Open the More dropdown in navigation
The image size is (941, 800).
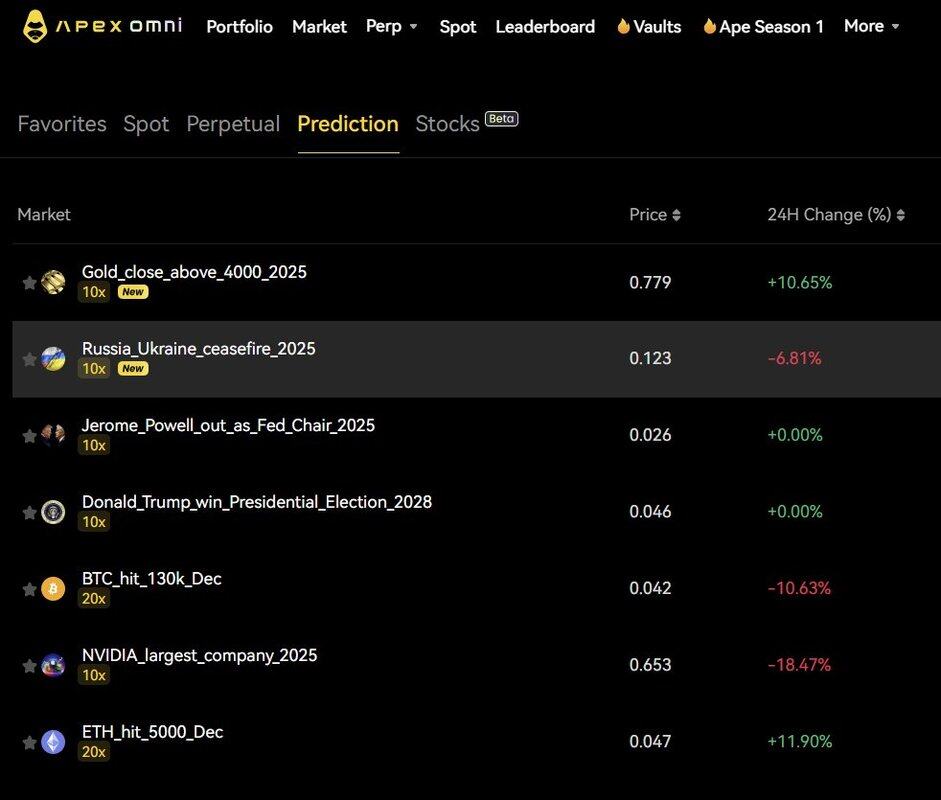point(871,26)
